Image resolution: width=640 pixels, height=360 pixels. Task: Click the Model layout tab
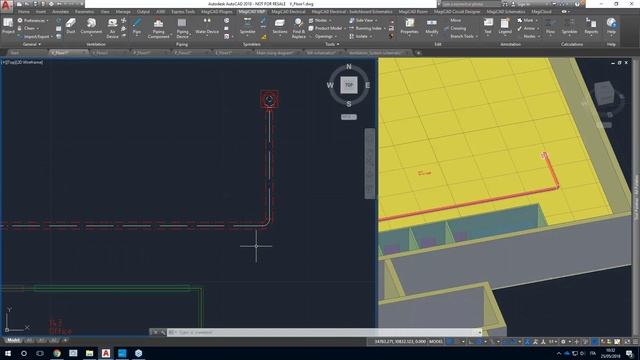pos(13,340)
